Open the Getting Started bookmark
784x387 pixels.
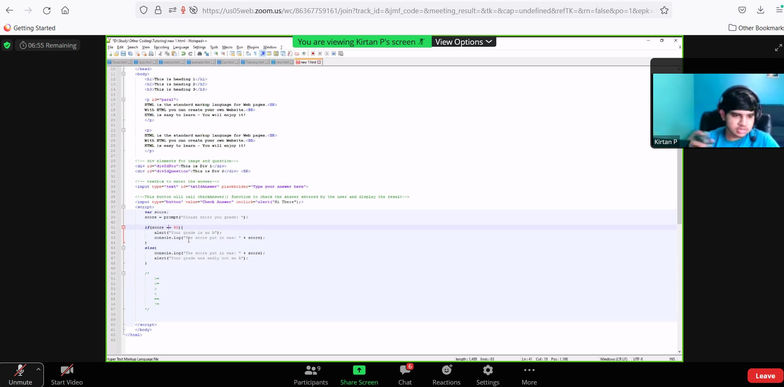[30, 28]
